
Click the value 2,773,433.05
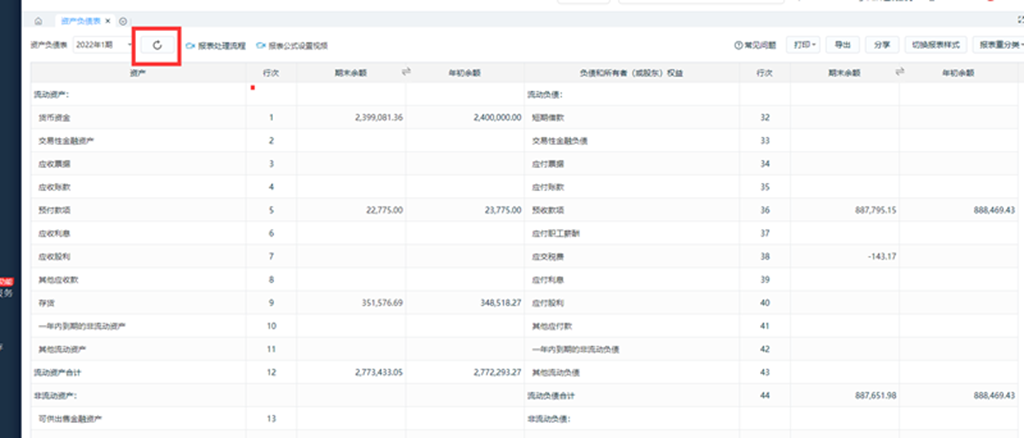coord(379,372)
